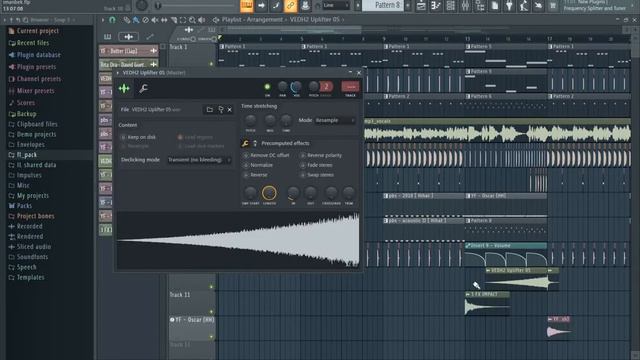
Task: Adjust the VOL knob in sampler window
Action: click(x=296, y=87)
